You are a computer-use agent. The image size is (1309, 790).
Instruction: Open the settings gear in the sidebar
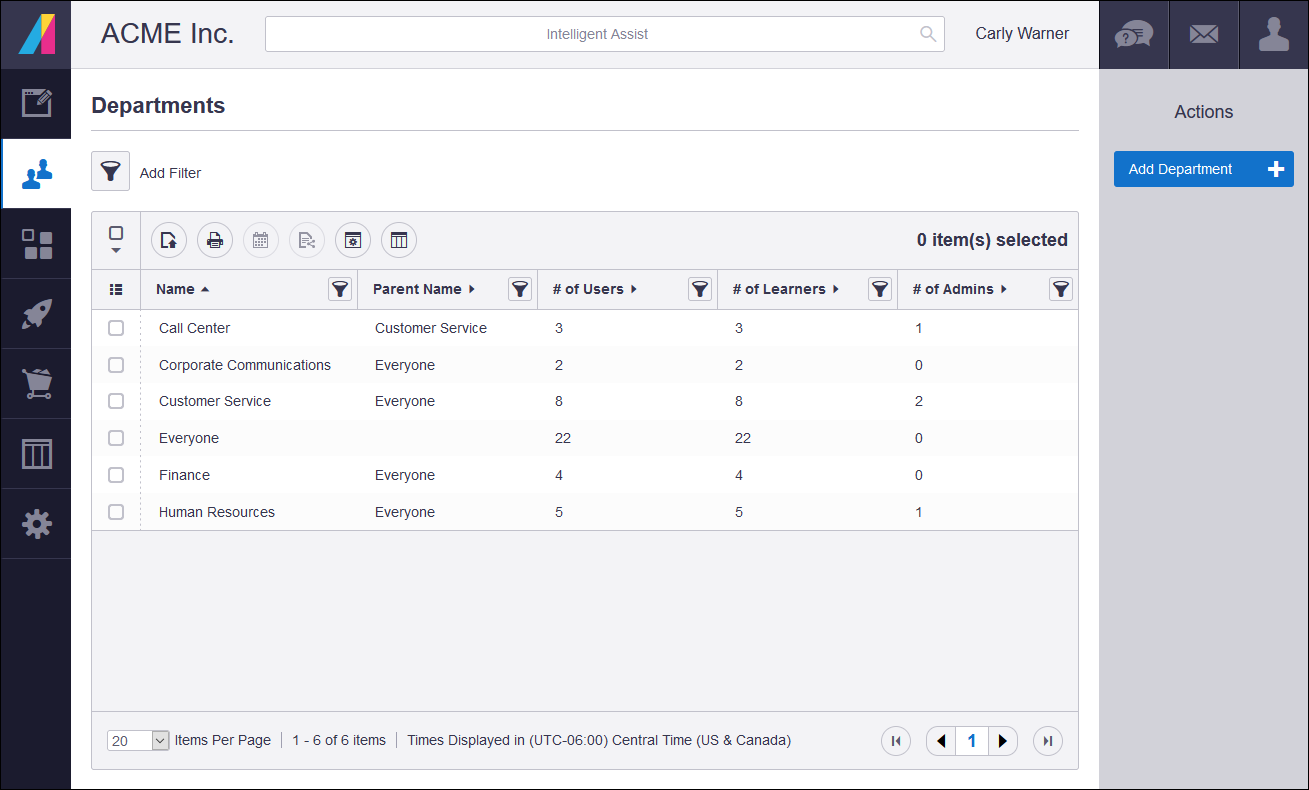37,524
